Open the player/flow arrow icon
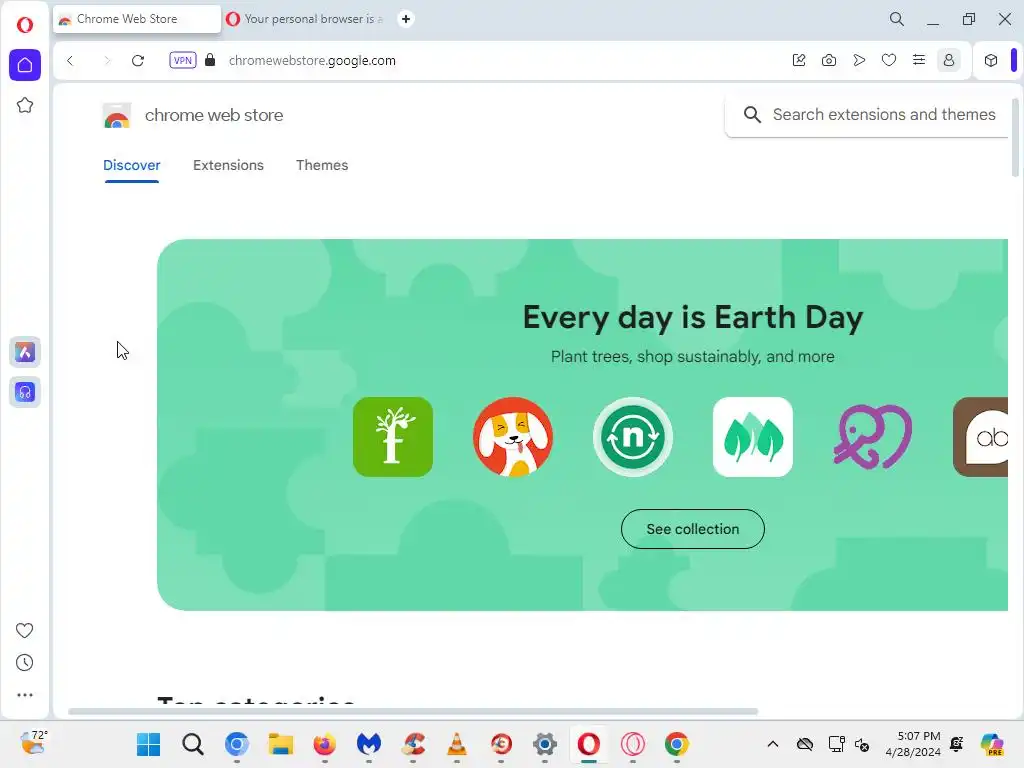 [x=859, y=60]
